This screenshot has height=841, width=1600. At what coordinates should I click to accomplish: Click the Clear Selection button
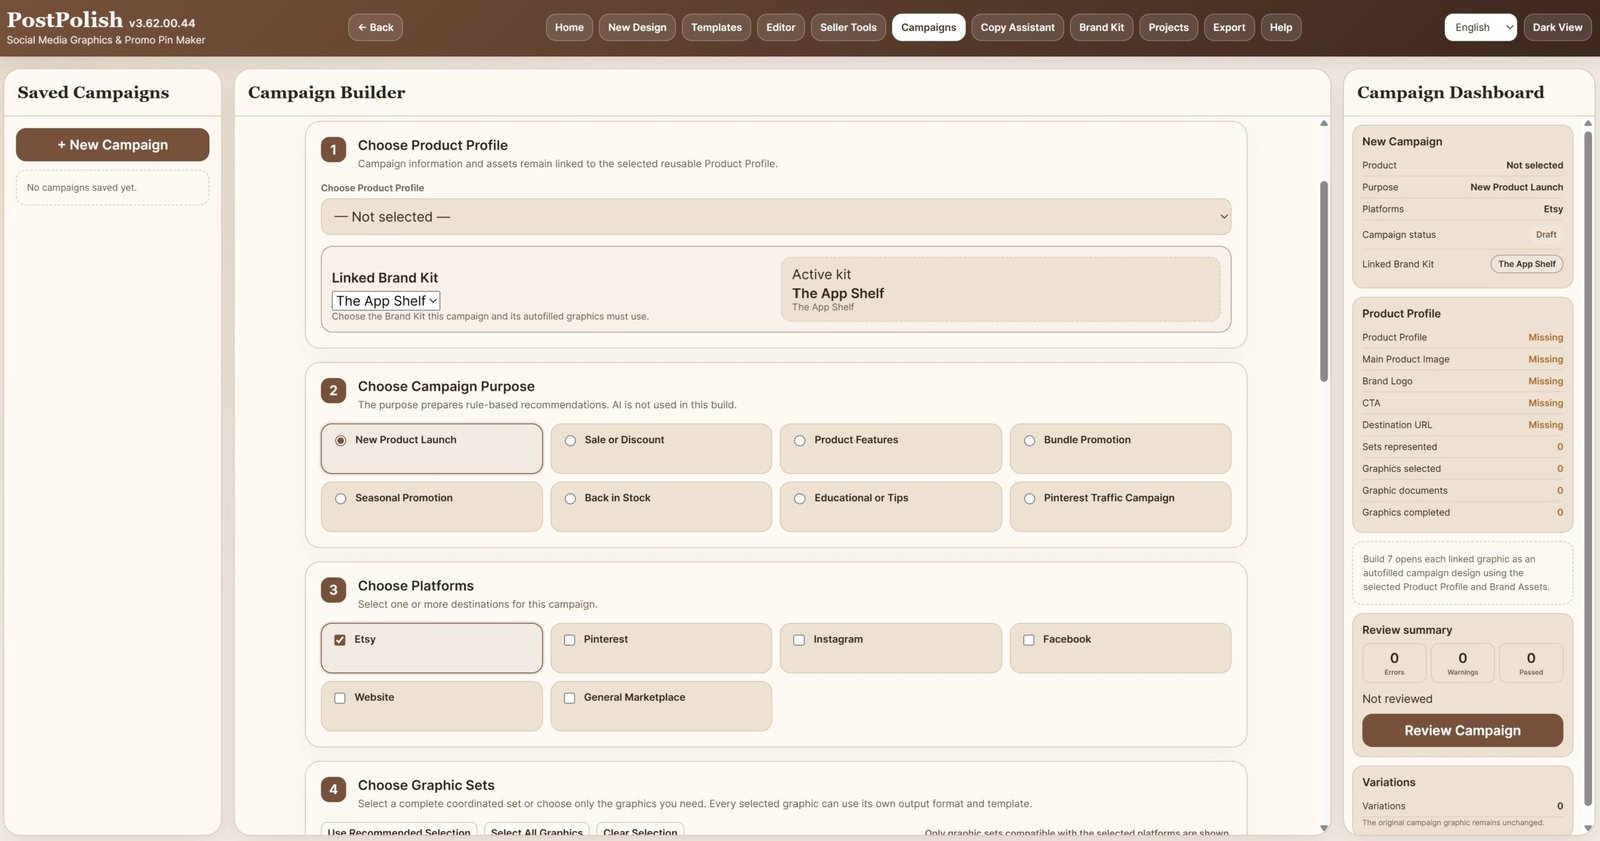[640, 831]
